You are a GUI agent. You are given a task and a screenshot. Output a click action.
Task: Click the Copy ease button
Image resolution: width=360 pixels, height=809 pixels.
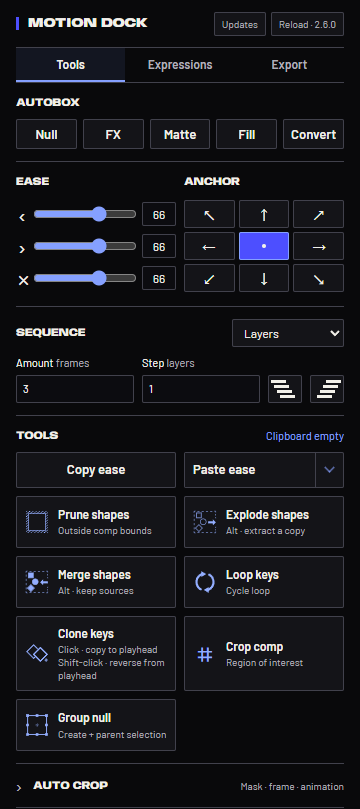(x=96, y=470)
